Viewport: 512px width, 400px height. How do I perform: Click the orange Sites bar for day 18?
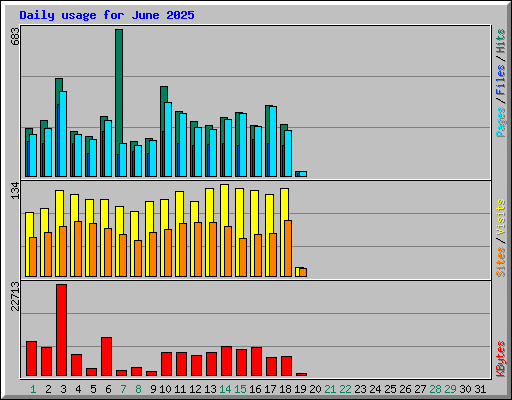[x=288, y=248]
